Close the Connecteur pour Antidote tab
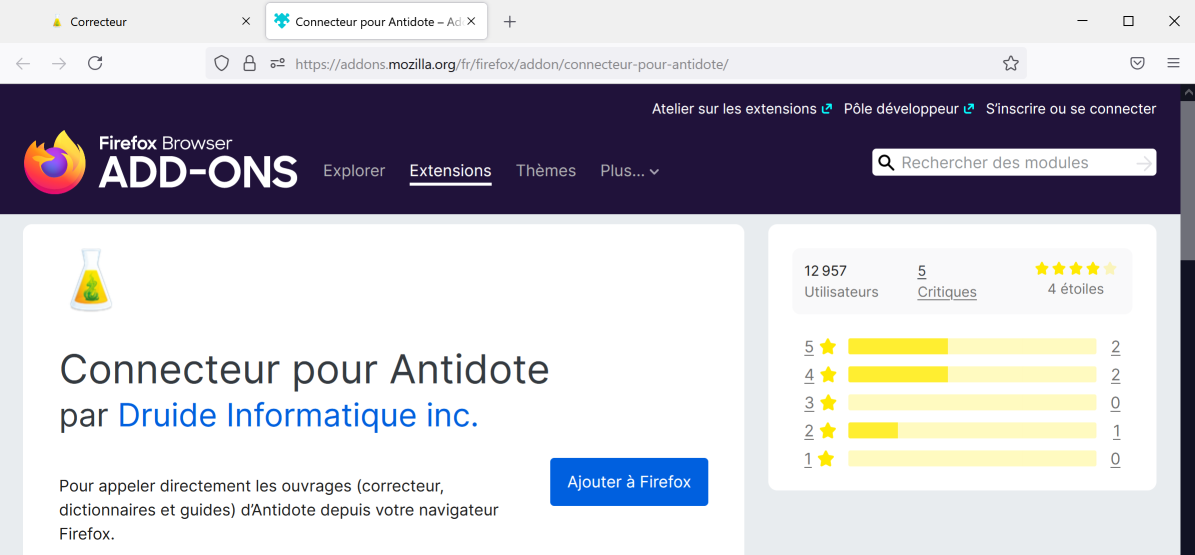 tap(471, 21)
